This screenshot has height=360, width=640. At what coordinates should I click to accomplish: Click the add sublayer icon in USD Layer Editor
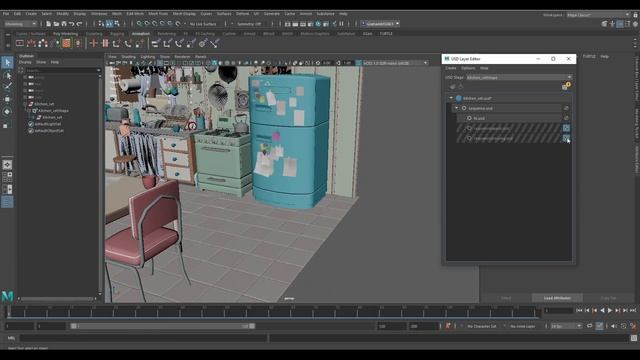(x=453, y=87)
